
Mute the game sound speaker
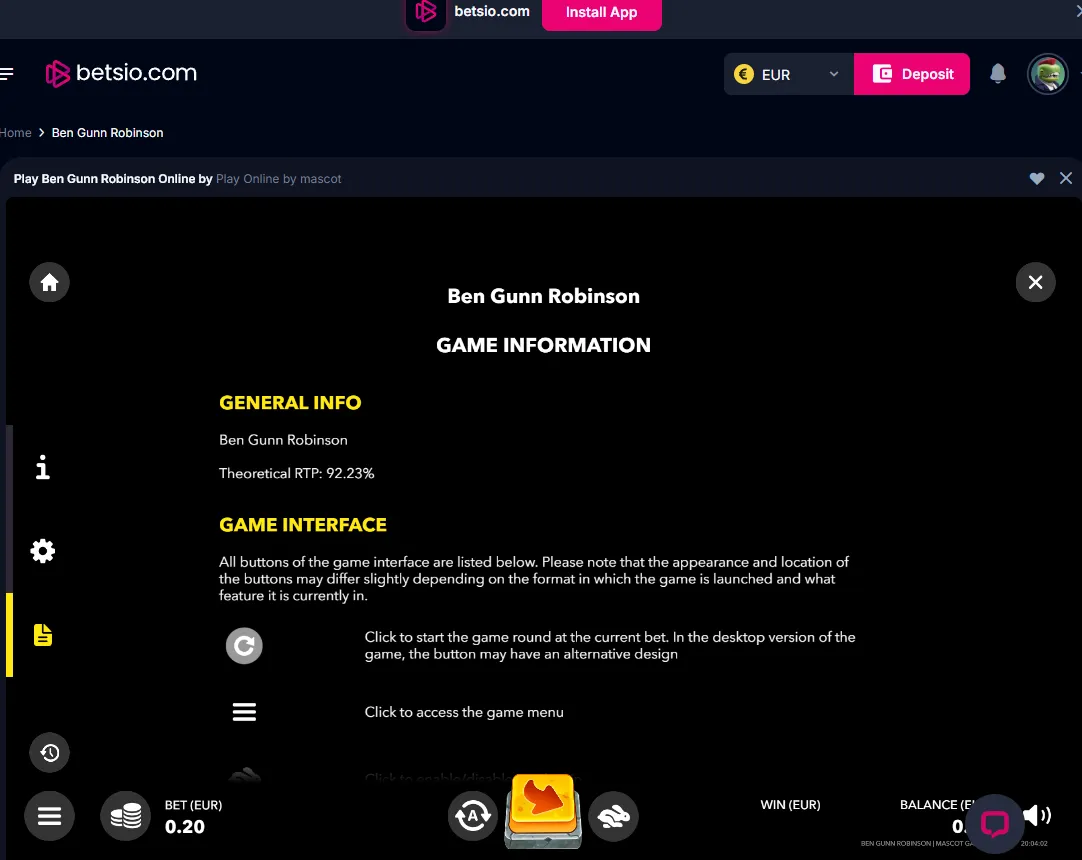pyautogui.click(x=1037, y=816)
